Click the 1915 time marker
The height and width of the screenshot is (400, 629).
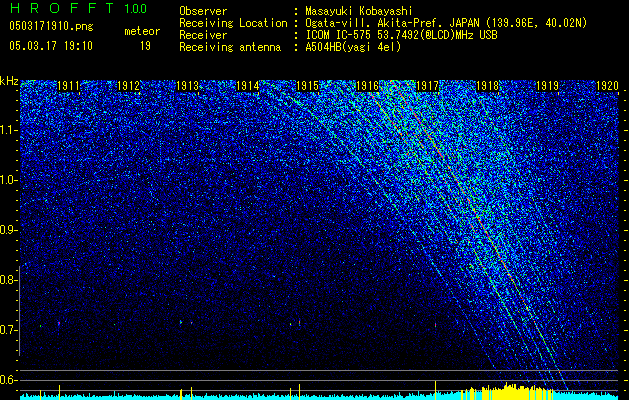pyautogui.click(x=308, y=86)
